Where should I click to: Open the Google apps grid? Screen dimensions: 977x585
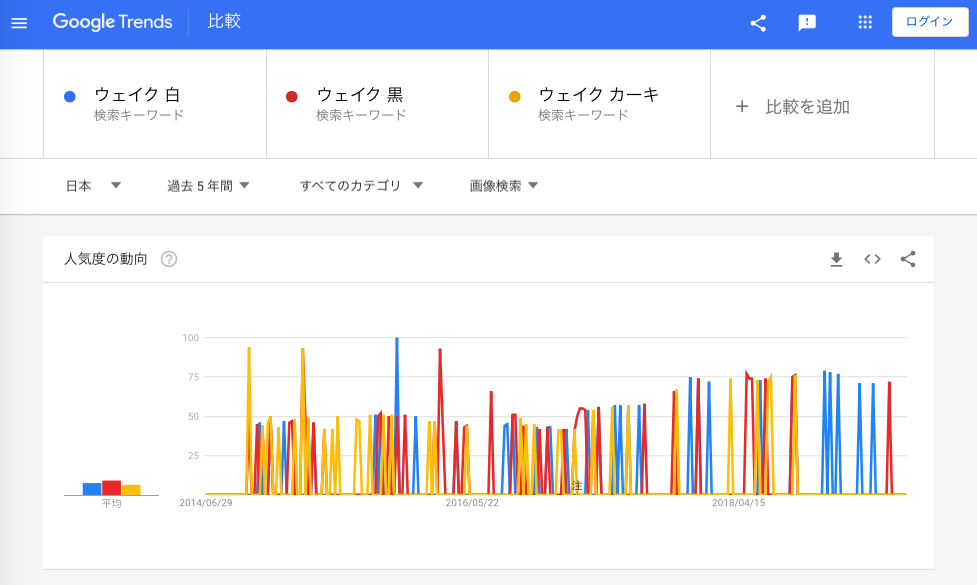[x=865, y=23]
